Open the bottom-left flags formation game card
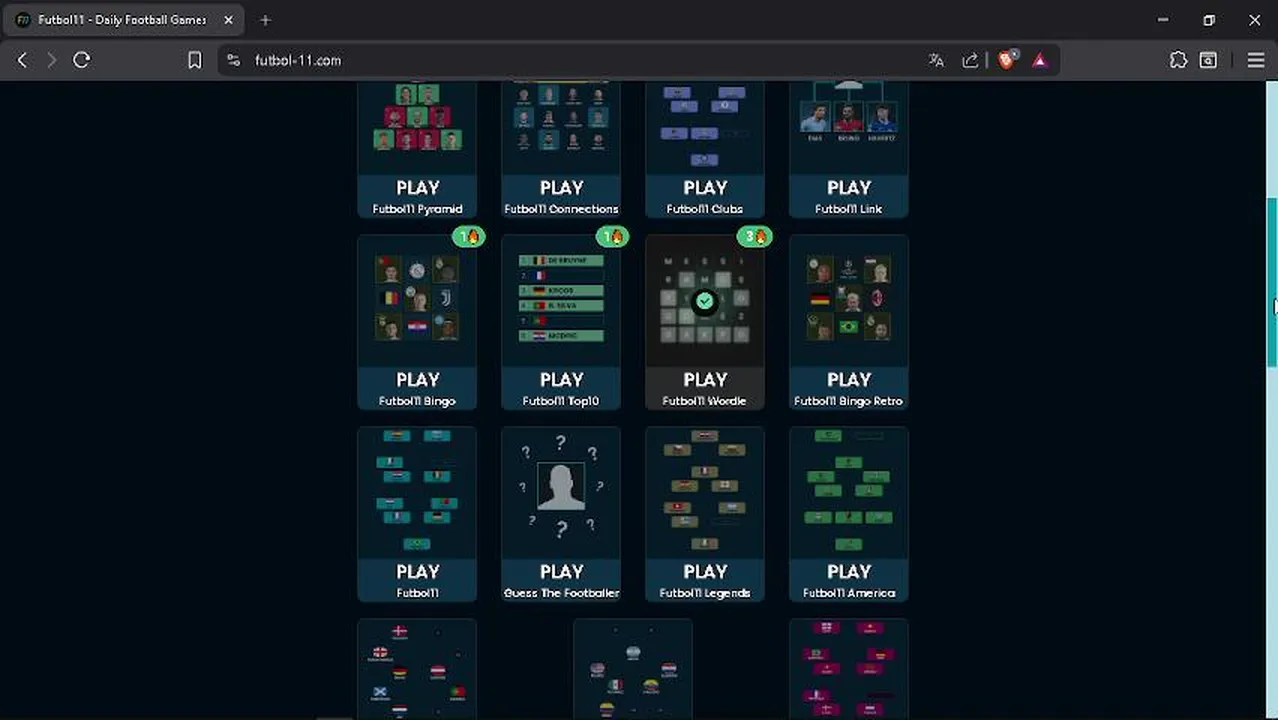Image resolution: width=1278 pixels, height=720 pixels. pos(417,669)
